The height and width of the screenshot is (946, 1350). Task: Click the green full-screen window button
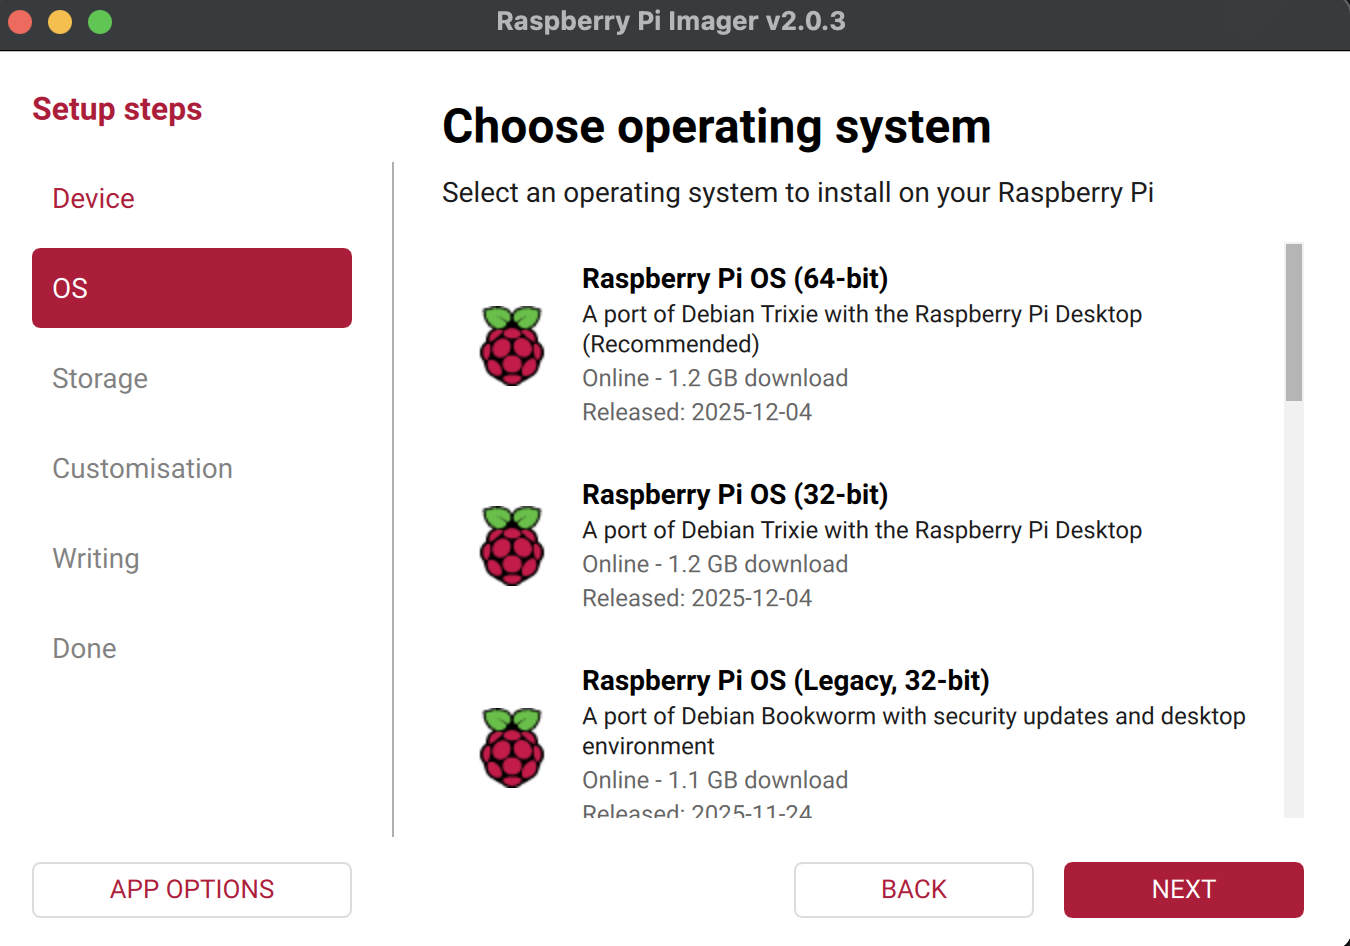click(100, 21)
